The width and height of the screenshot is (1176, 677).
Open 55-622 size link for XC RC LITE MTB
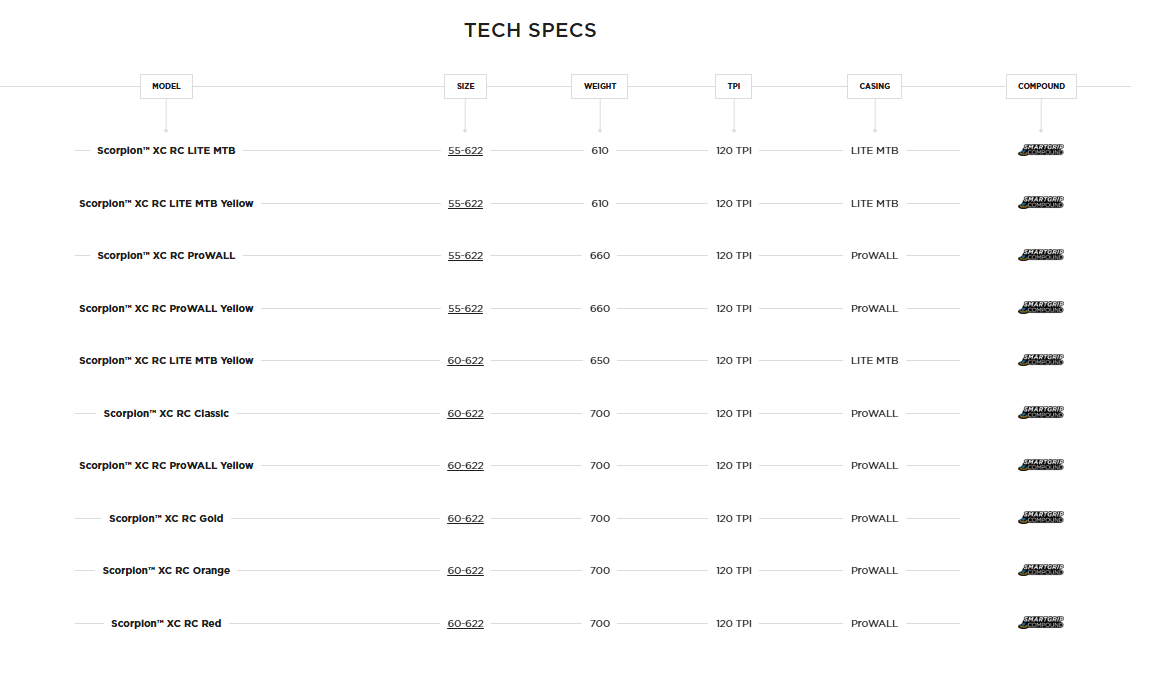pyautogui.click(x=465, y=151)
